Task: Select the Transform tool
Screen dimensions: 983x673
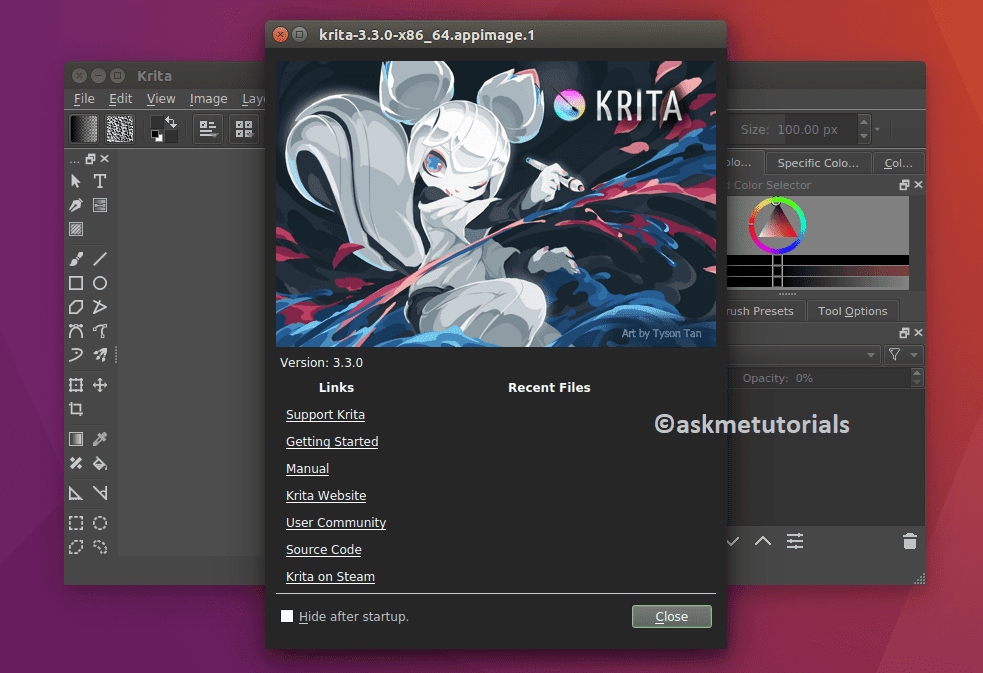Action: click(x=76, y=385)
